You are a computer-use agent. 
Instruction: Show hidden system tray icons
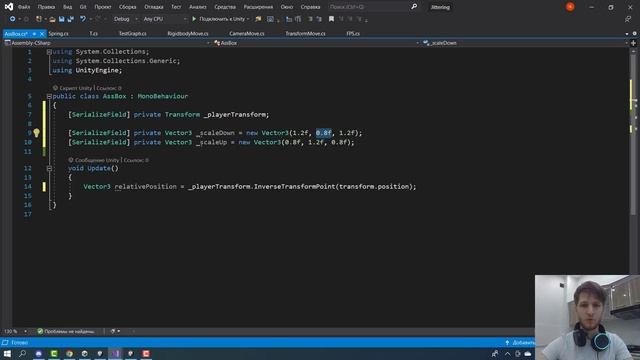(507, 354)
